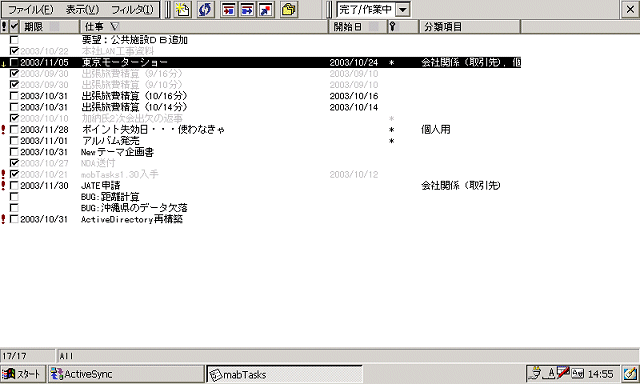Switch to ActiveSync in the taskbar
640x384 pixels.
126,374
